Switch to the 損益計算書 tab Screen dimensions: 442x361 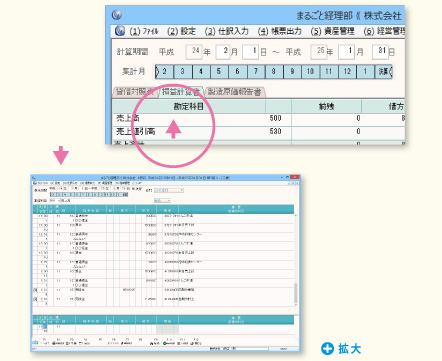[x=181, y=92]
